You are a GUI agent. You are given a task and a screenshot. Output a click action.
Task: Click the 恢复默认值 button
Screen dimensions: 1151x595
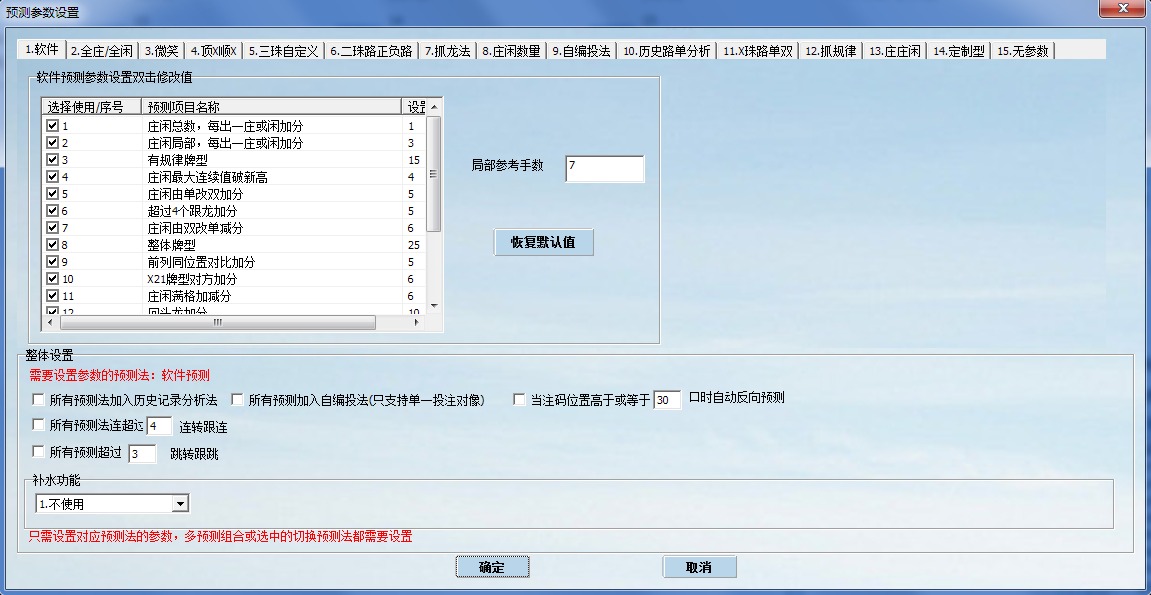pos(543,243)
